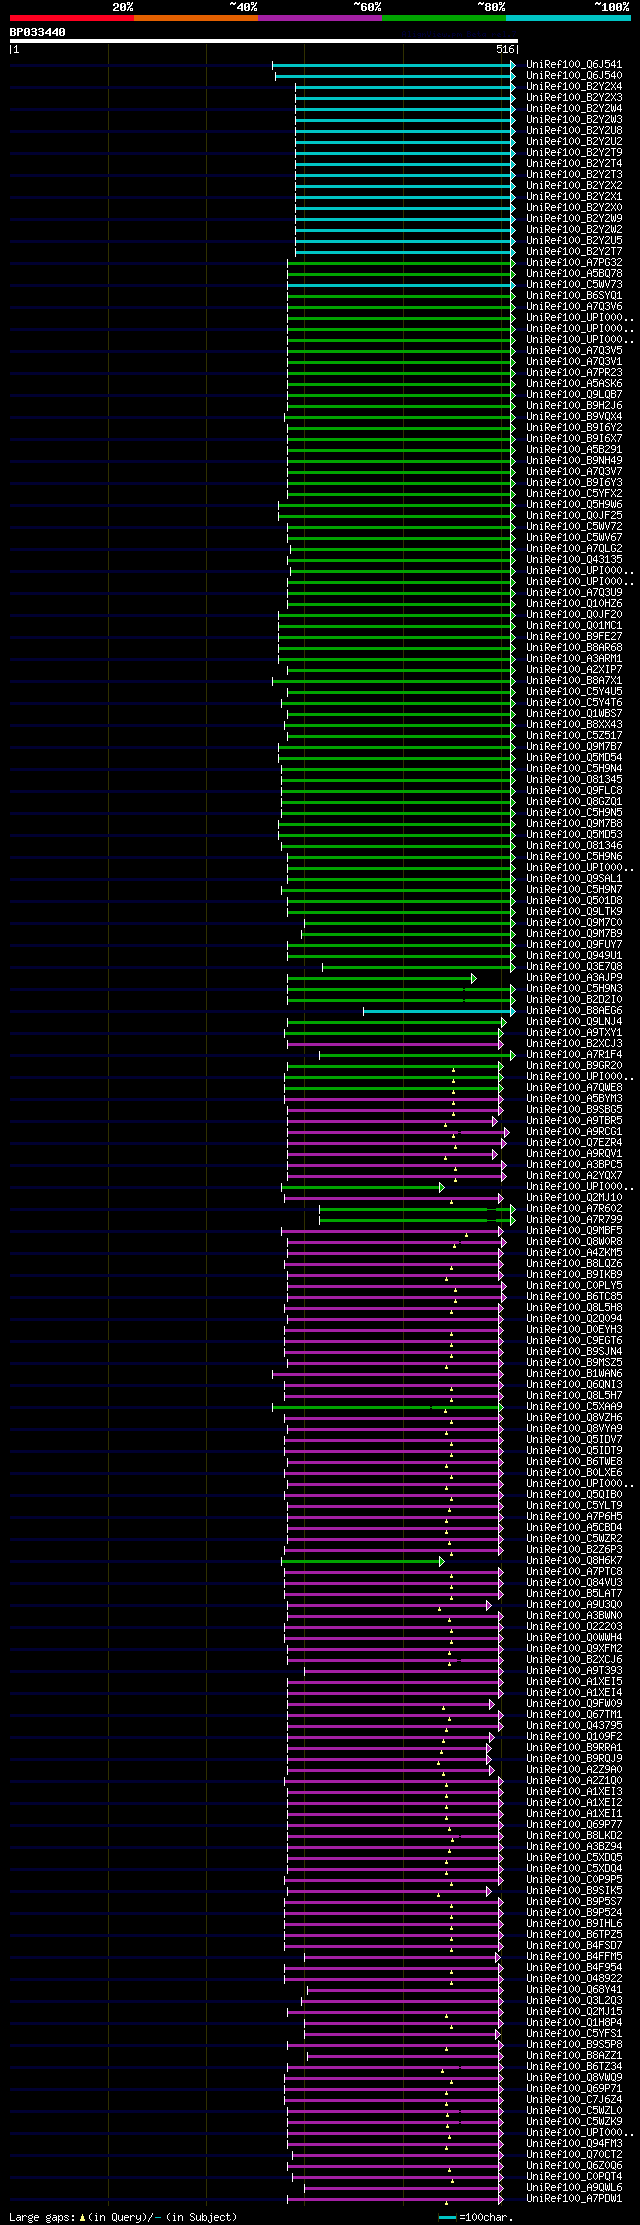Viewport: 640px width, 2225px height.
Task: Open hit UniRef100_A7PG32
Action: 574,262
